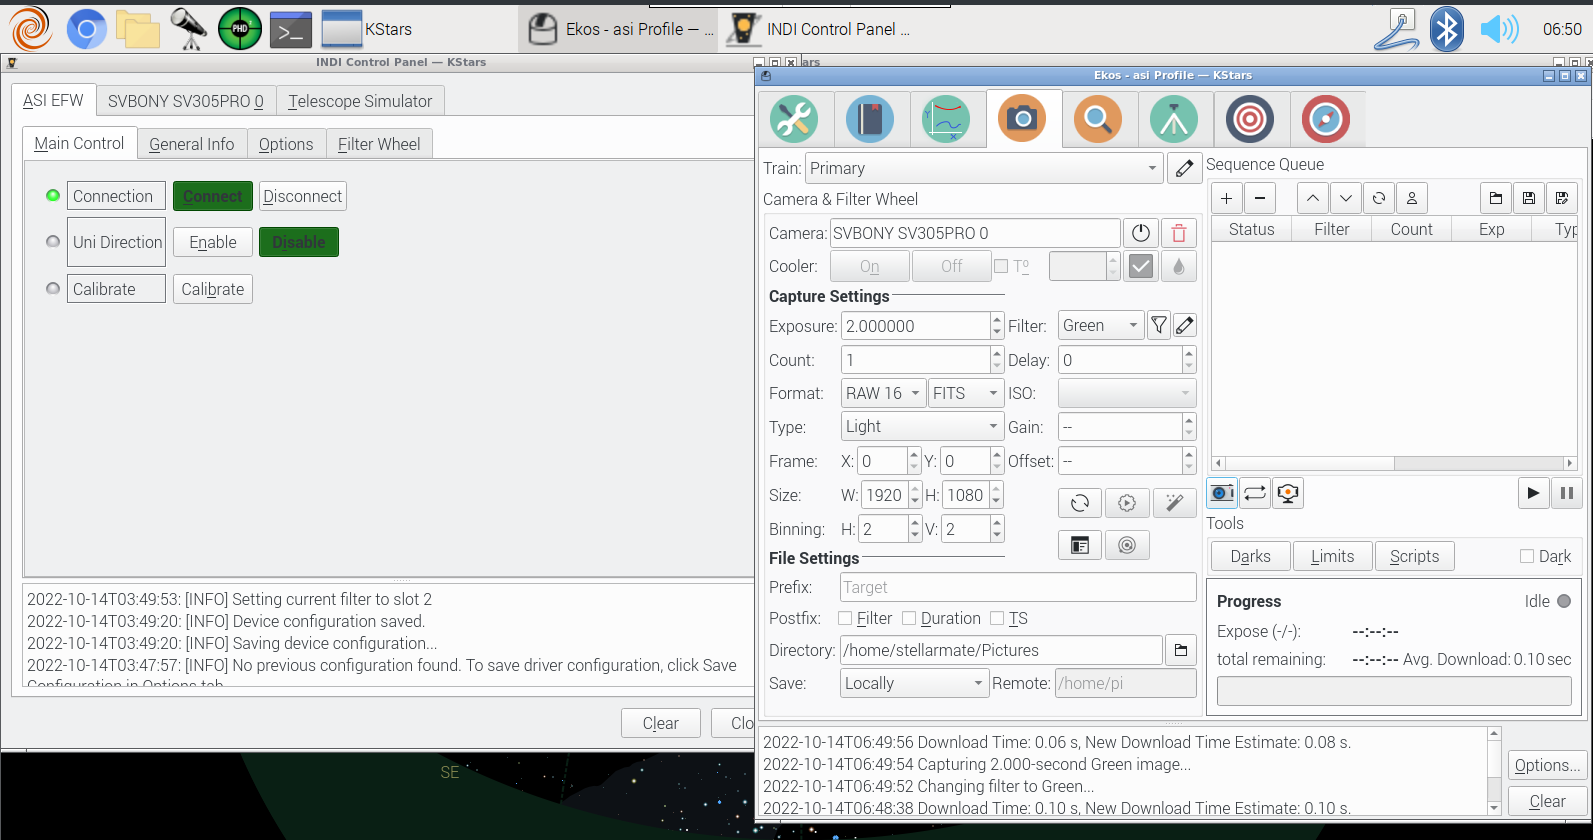This screenshot has width=1593, height=840.
Task: Remove job from sequence queue minus icon
Action: (x=1260, y=198)
